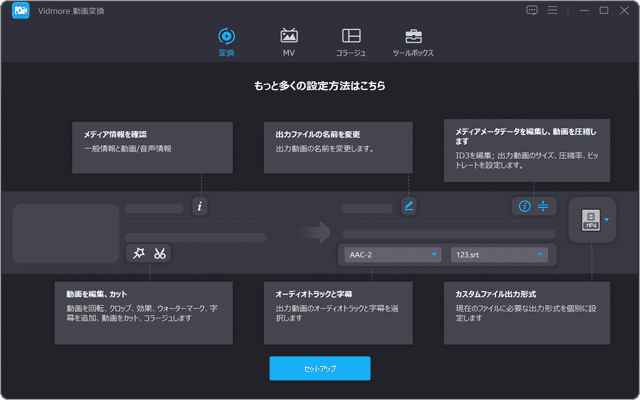Image resolution: width=640 pixels, height=400 pixels.
Task: Expand the 123.srt subtitle dropdown
Action: (541, 255)
